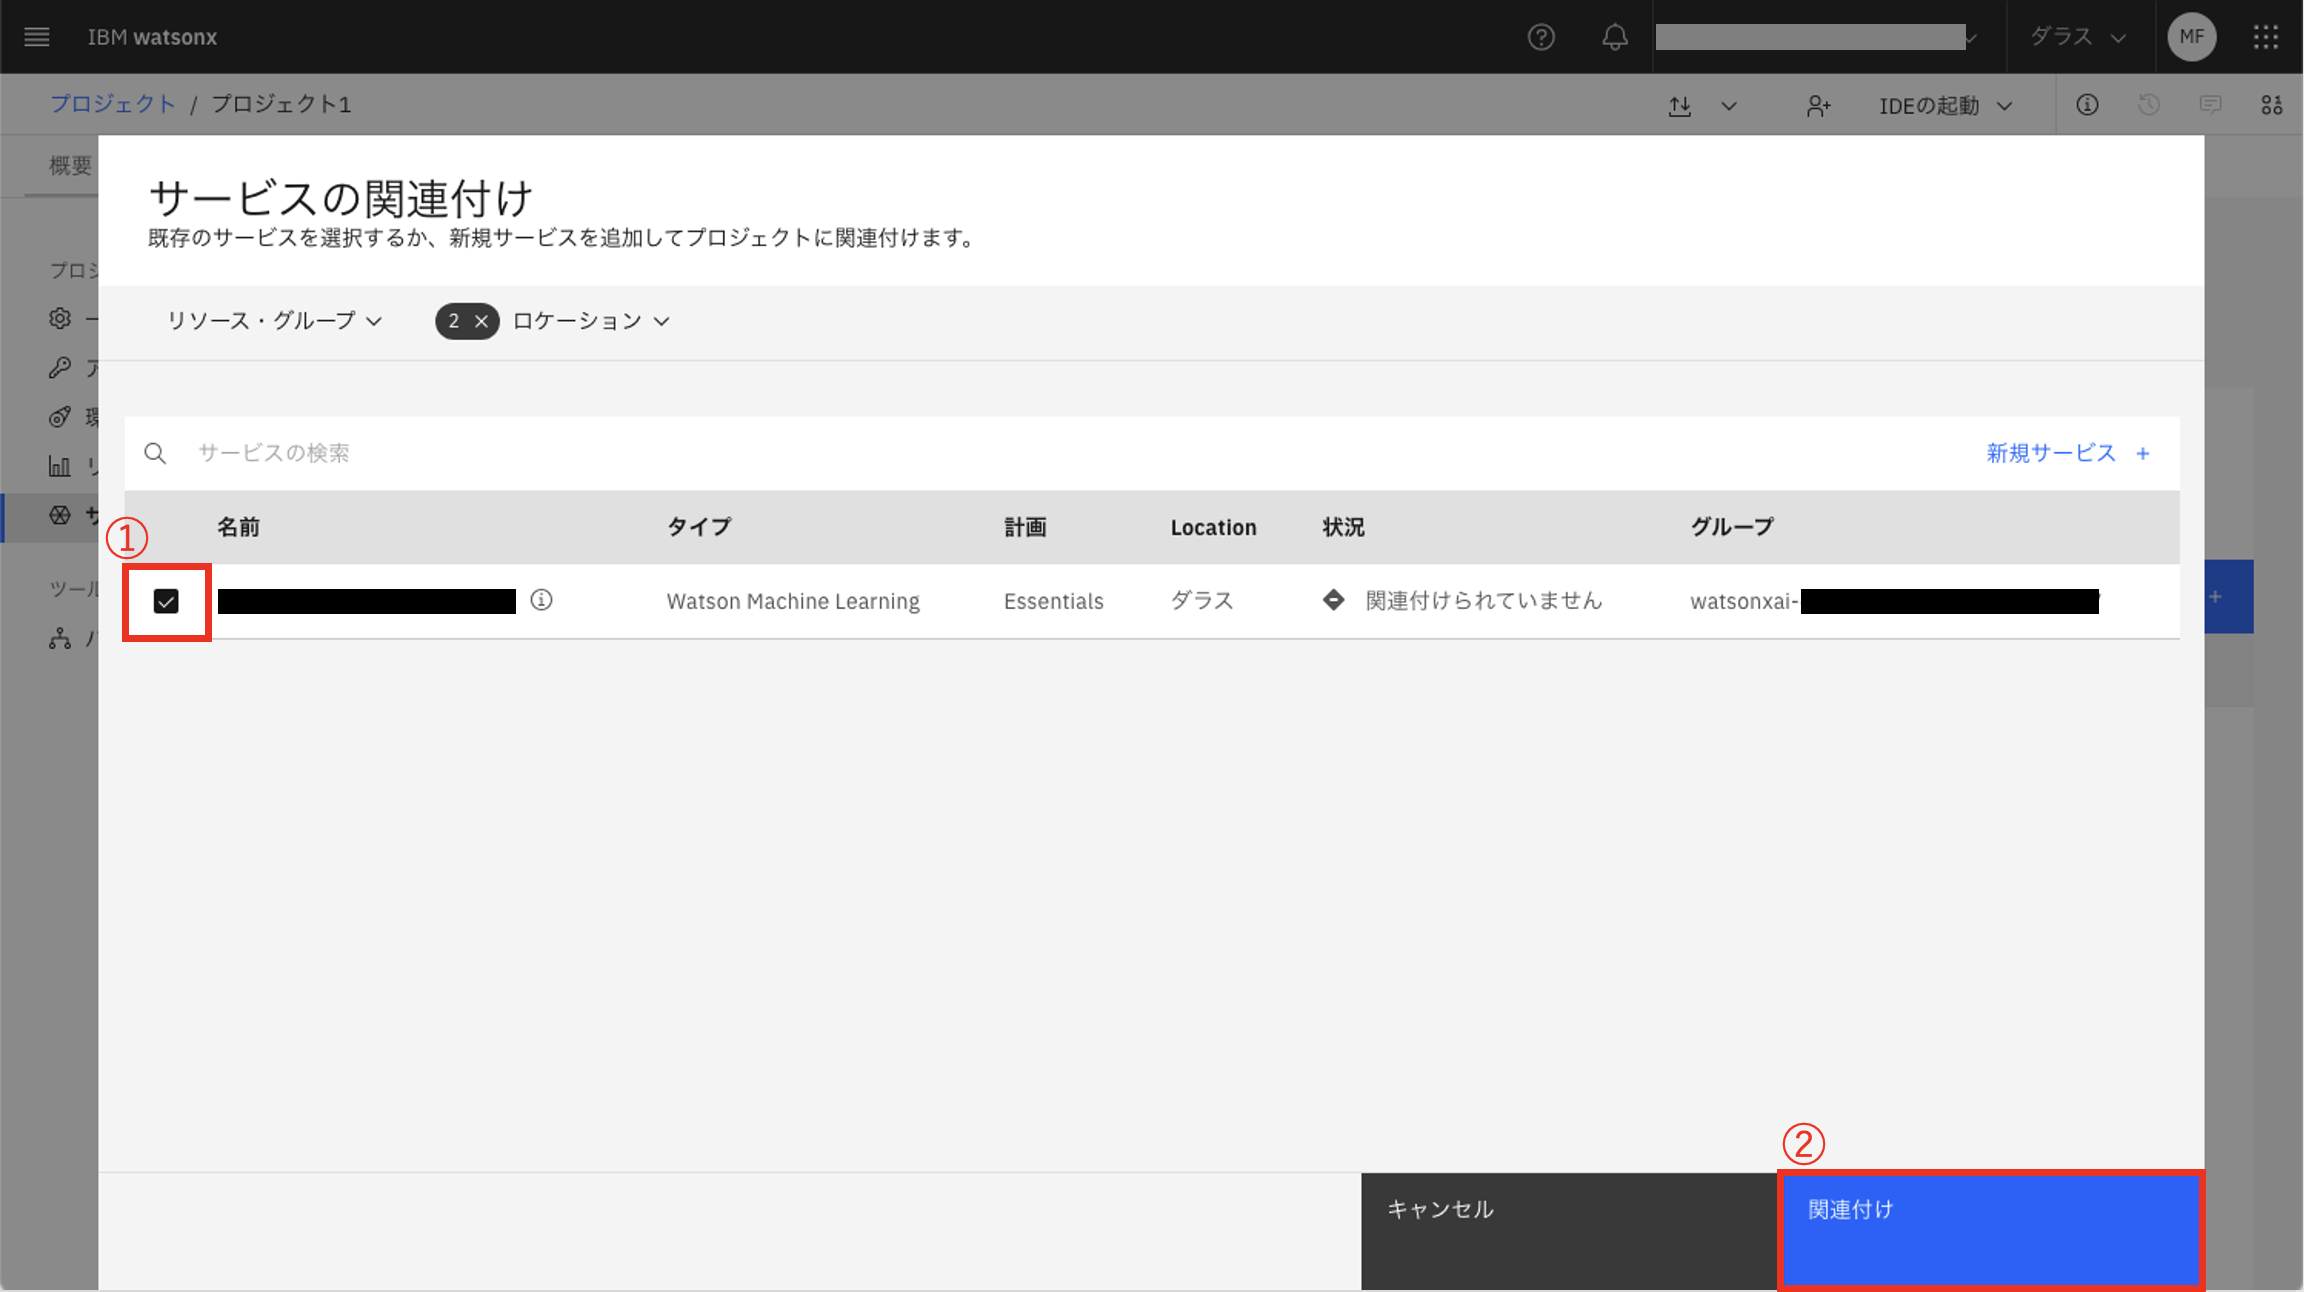Viewport: 2304px width, 1292px height.
Task: Click the MF user avatar
Action: coord(2191,37)
